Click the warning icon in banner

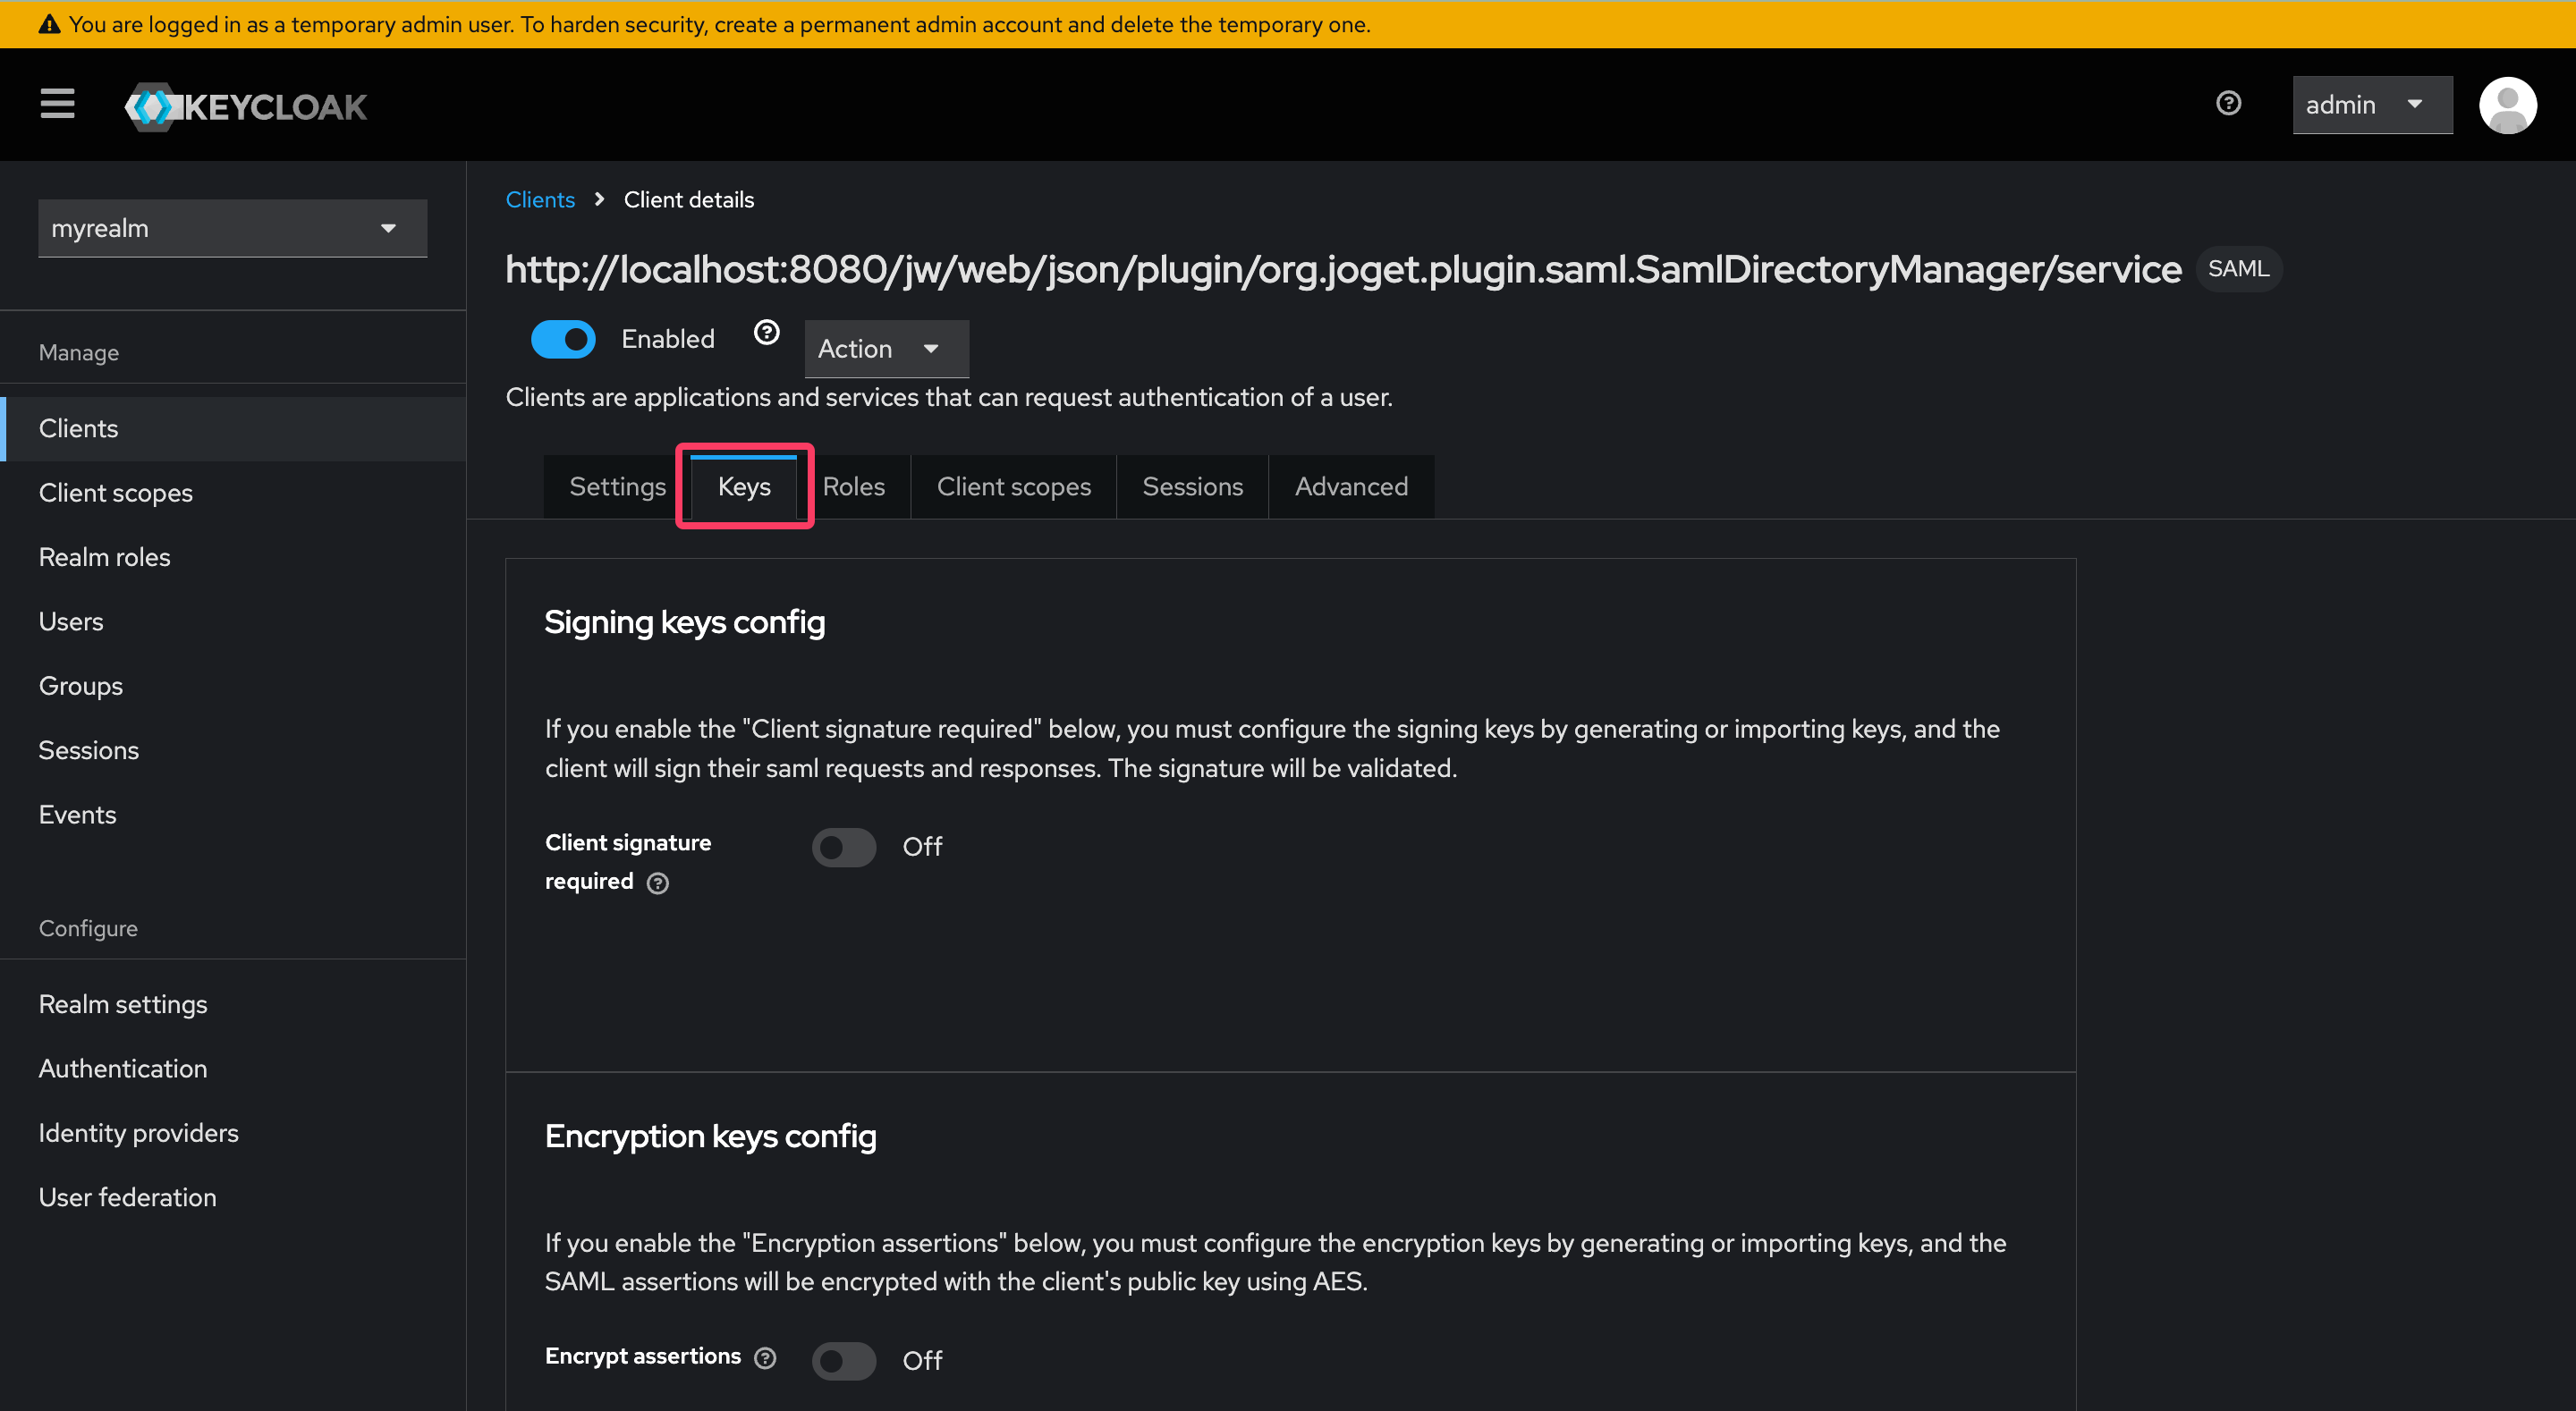50,24
